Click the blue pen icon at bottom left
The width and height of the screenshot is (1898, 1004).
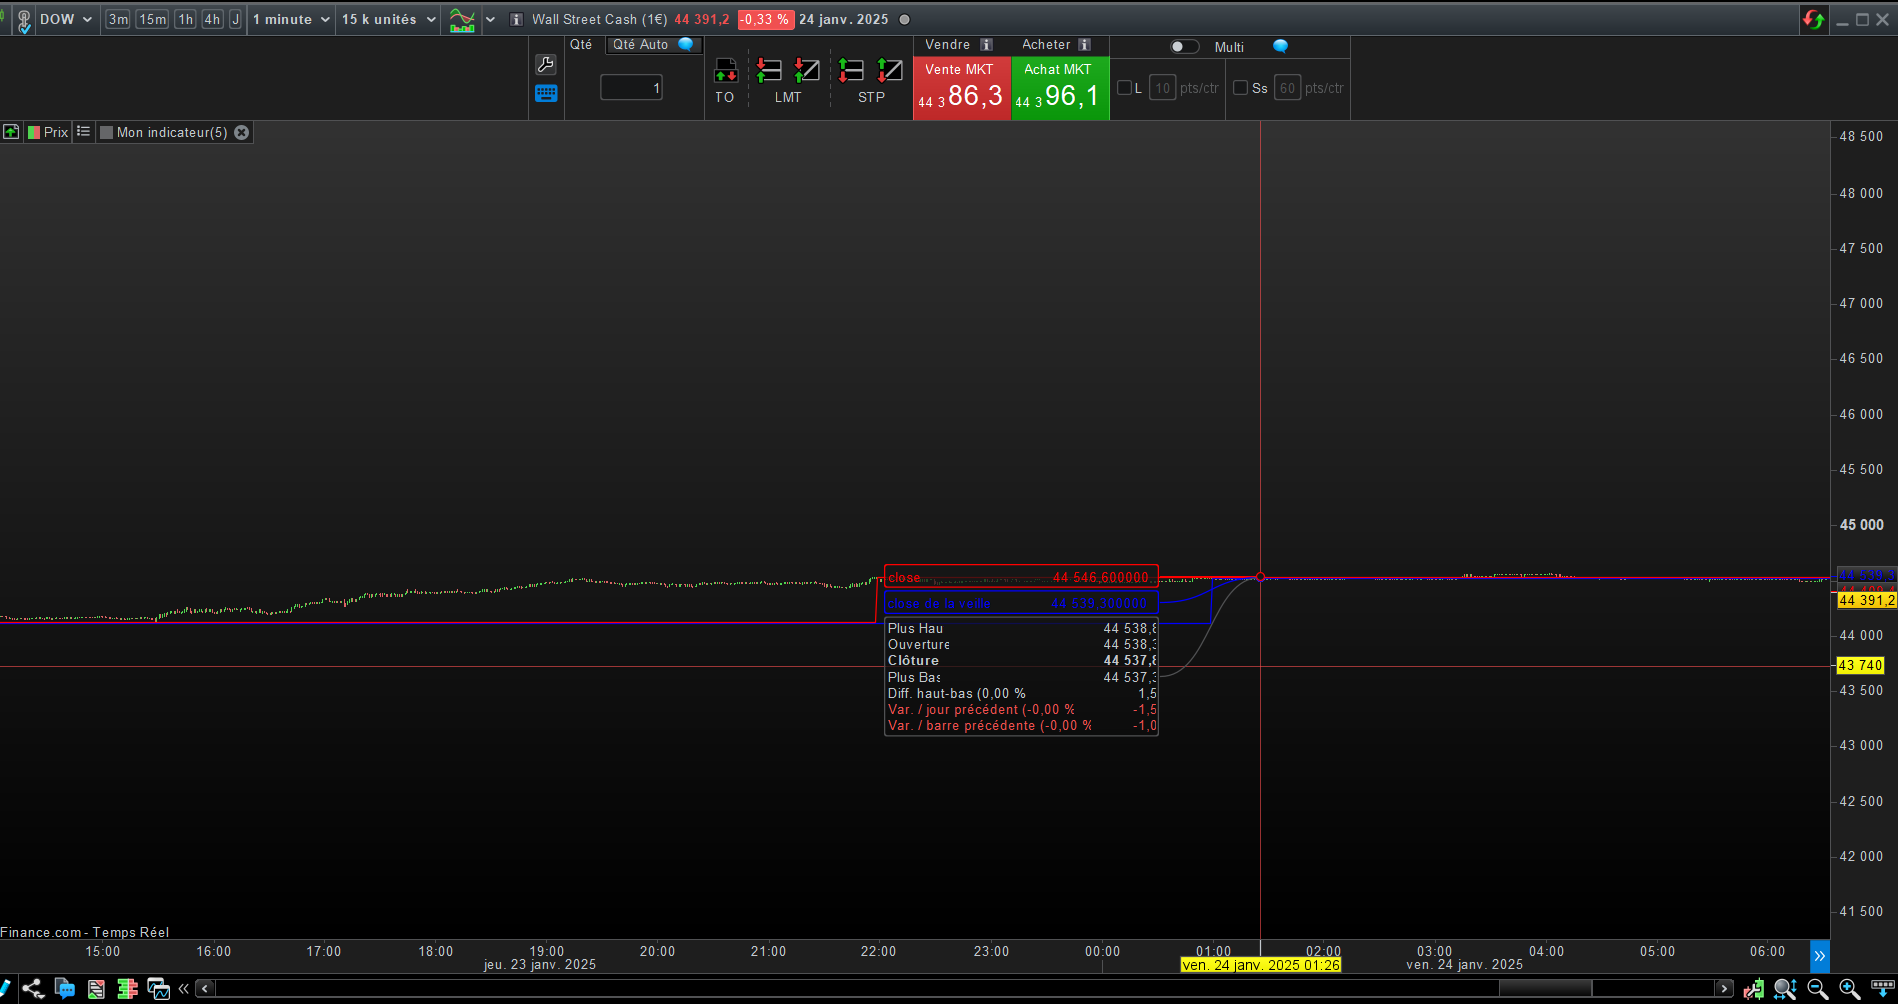5,989
